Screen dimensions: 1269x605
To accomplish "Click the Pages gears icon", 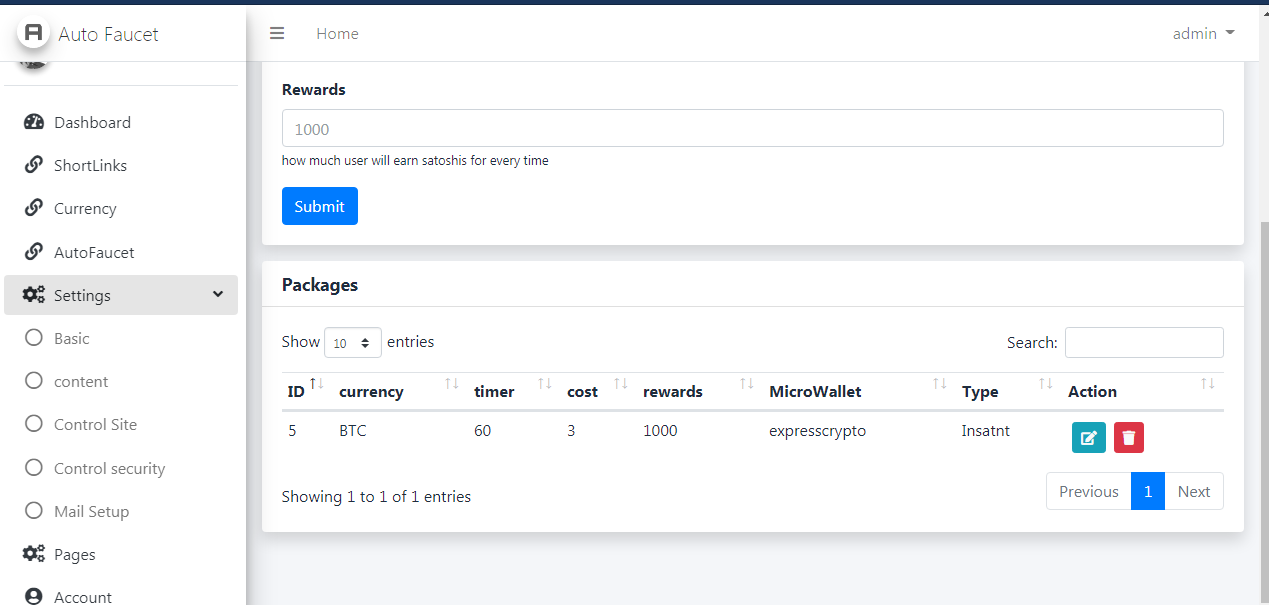I will [33, 554].
